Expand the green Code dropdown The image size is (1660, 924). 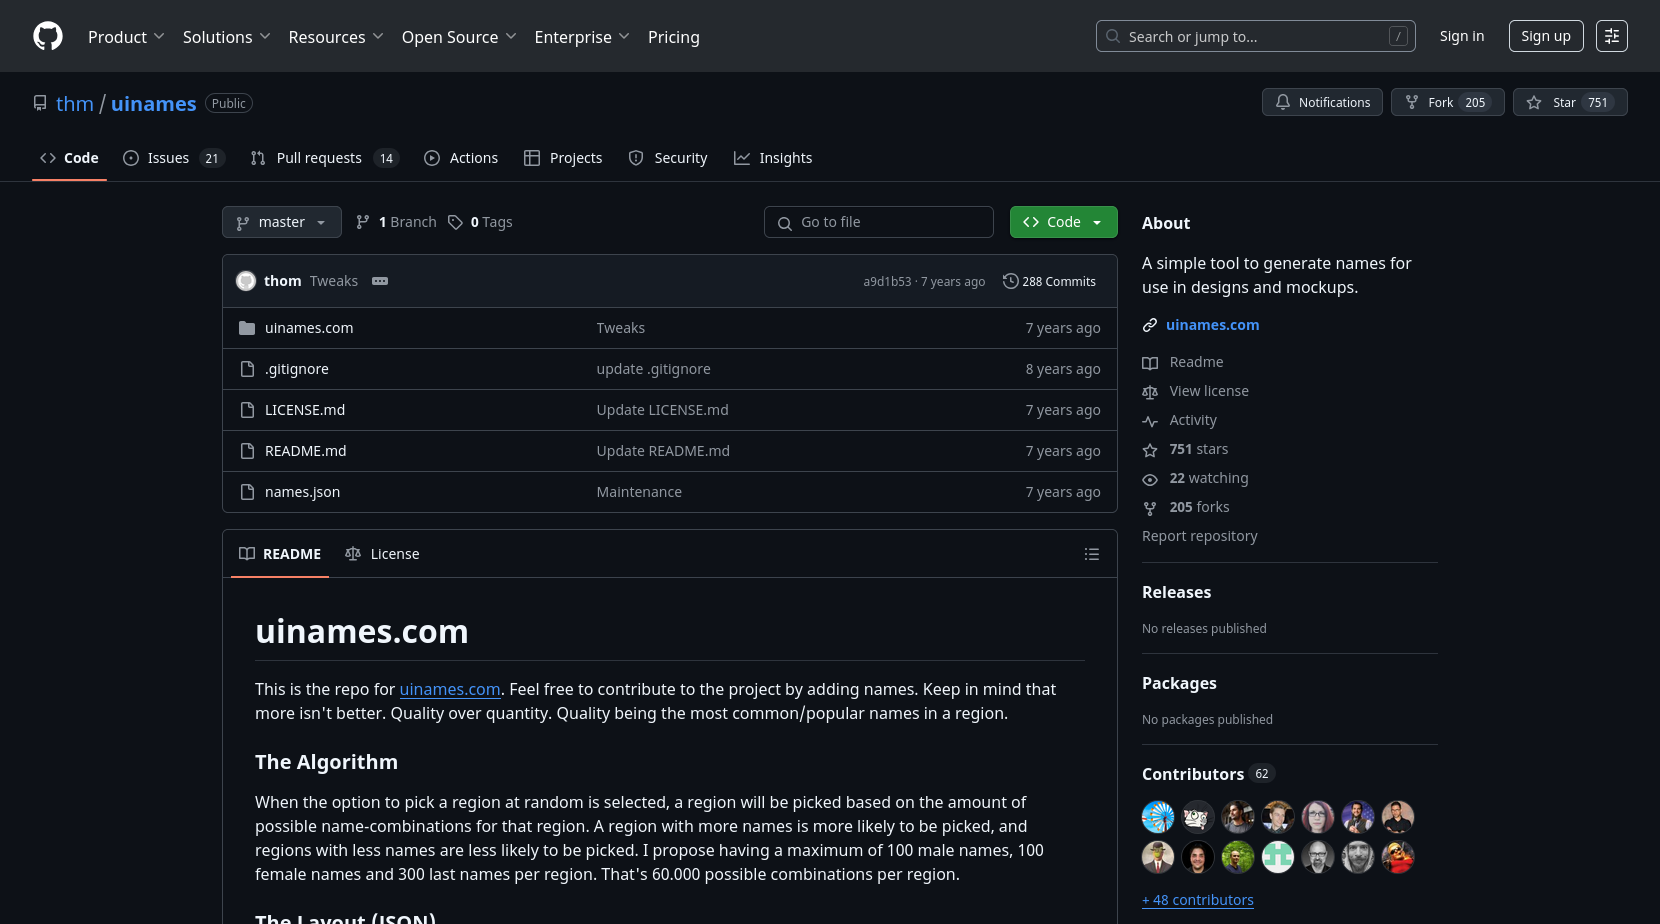1063,222
